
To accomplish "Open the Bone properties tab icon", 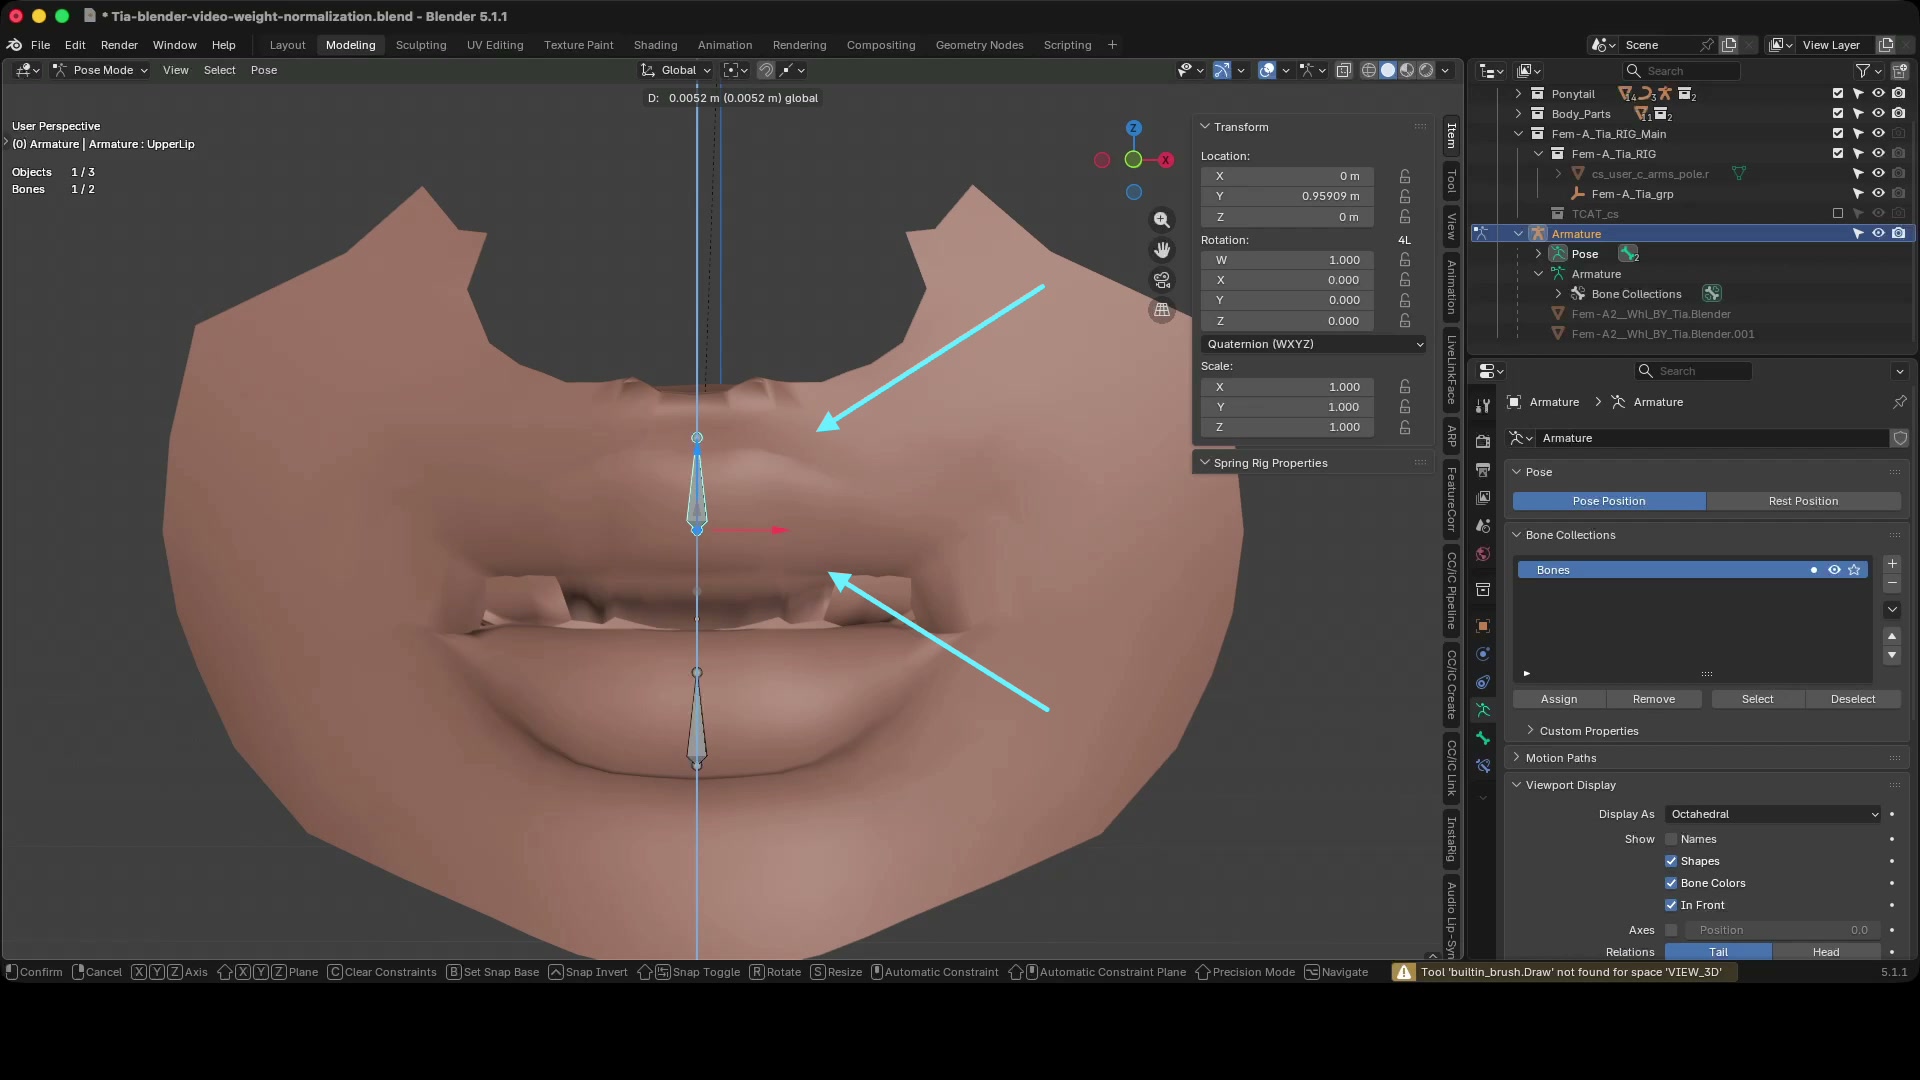I will click(1483, 738).
